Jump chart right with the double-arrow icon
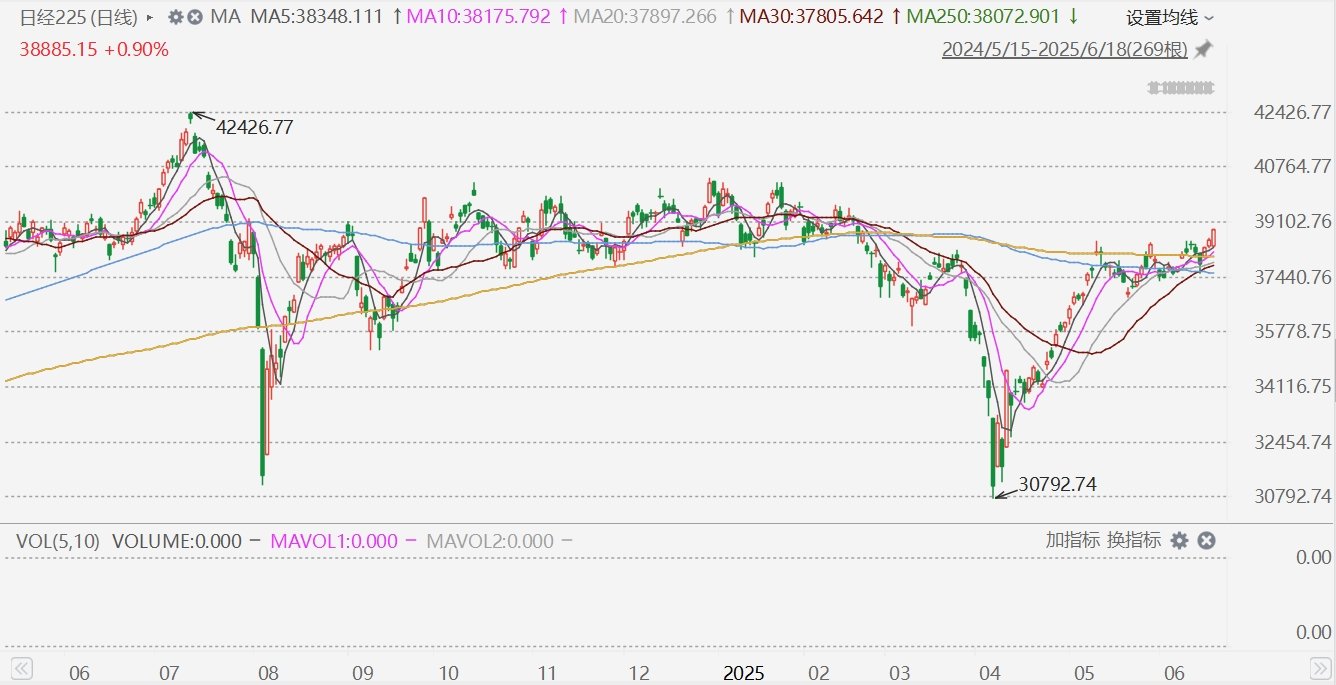This screenshot has height=685, width=1336. [x=1320, y=667]
